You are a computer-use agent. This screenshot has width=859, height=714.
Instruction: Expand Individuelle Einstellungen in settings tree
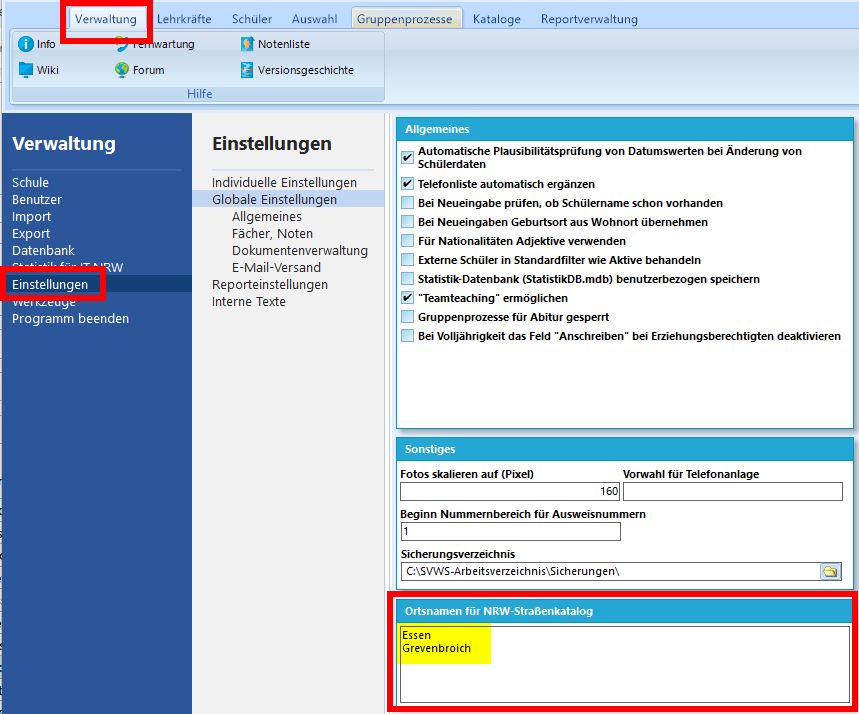click(x=284, y=183)
